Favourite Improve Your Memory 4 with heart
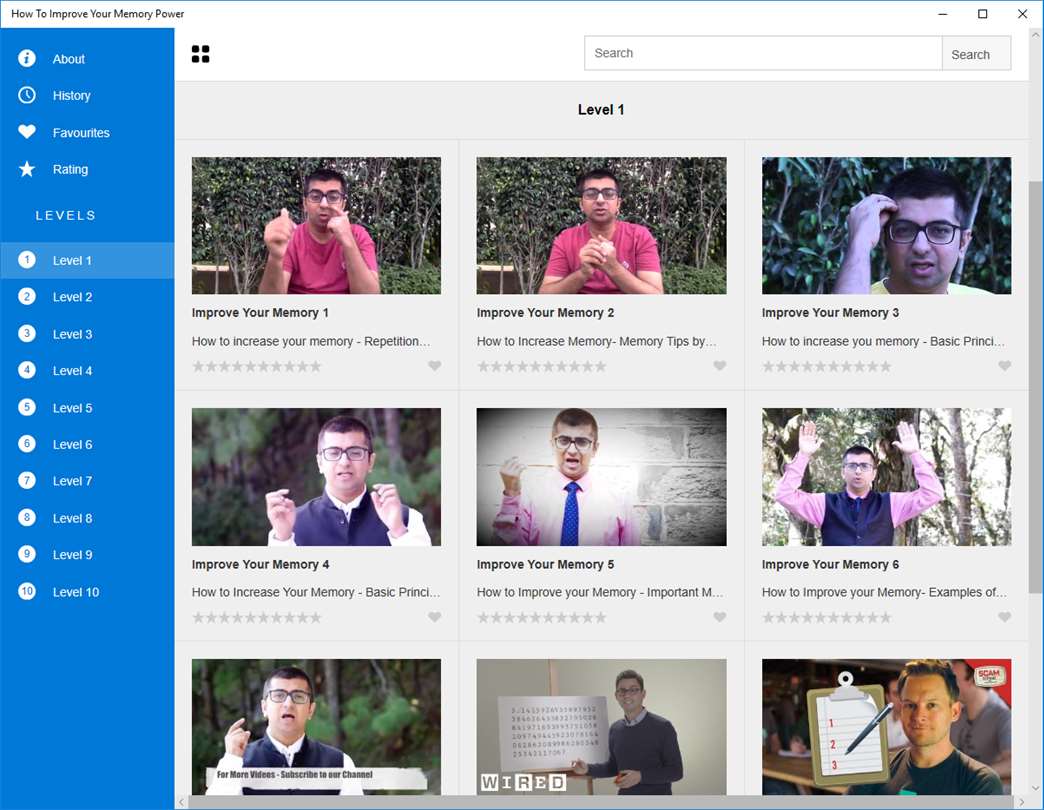This screenshot has width=1044, height=810. tap(434, 617)
